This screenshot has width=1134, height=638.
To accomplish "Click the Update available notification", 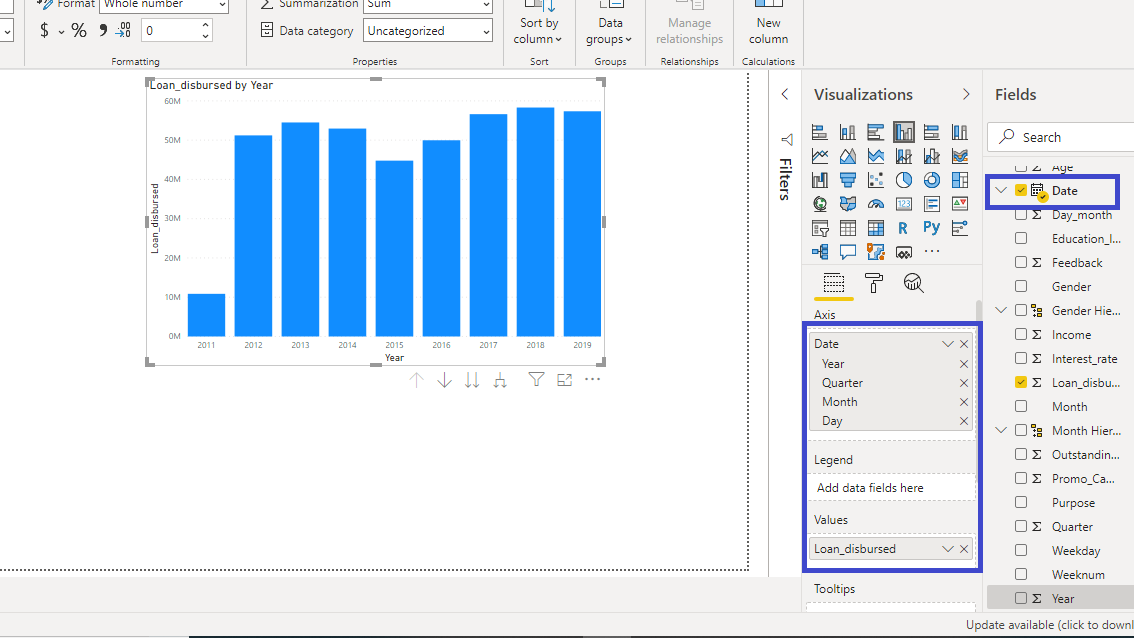I will (1049, 625).
